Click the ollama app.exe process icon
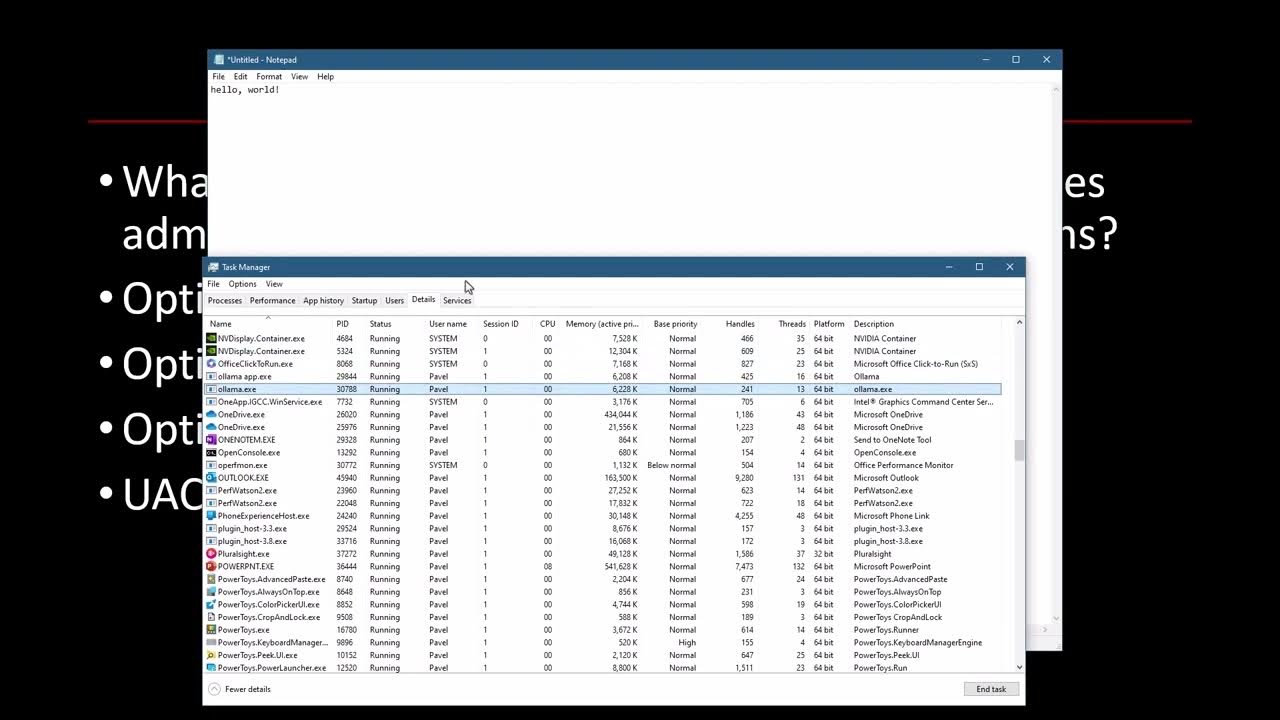Image resolution: width=1280 pixels, height=720 pixels. (211, 377)
